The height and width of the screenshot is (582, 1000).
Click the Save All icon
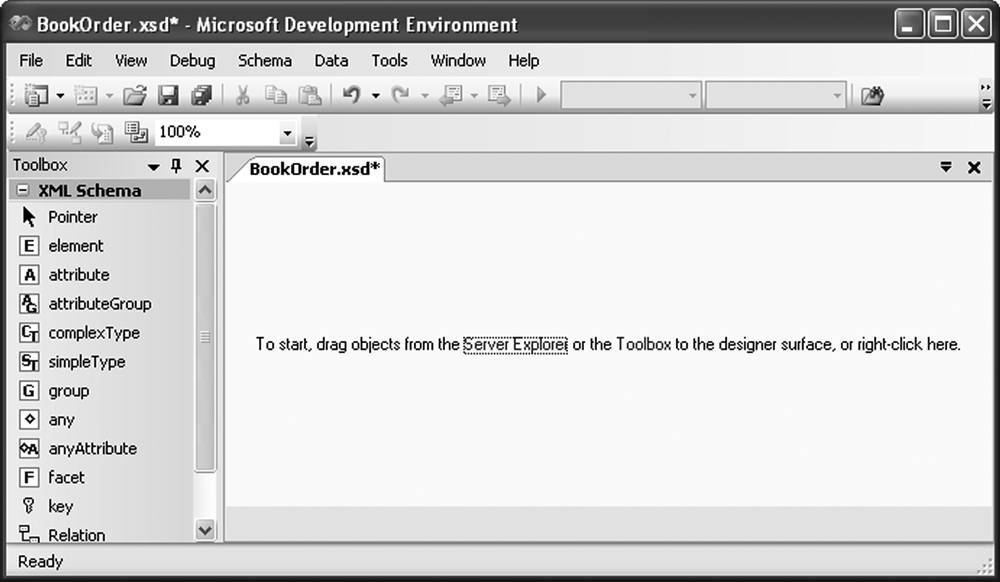coord(202,96)
